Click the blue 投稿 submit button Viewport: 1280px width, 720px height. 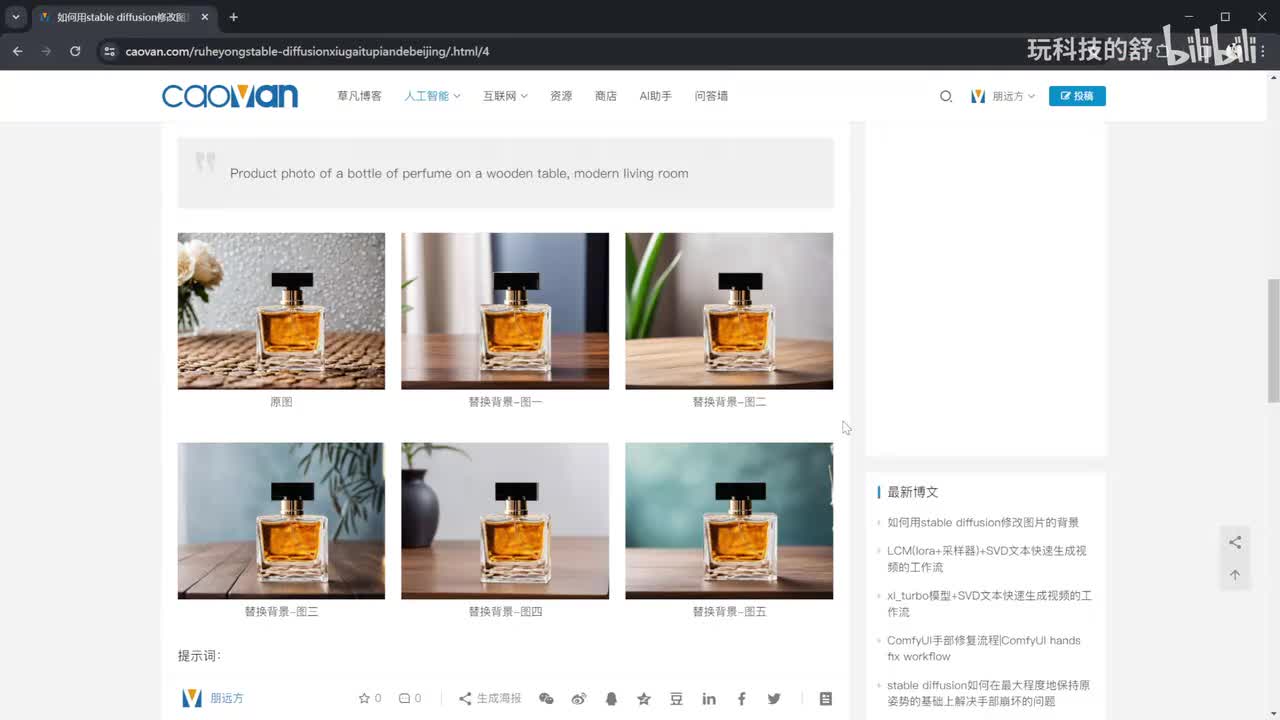[1077, 97]
